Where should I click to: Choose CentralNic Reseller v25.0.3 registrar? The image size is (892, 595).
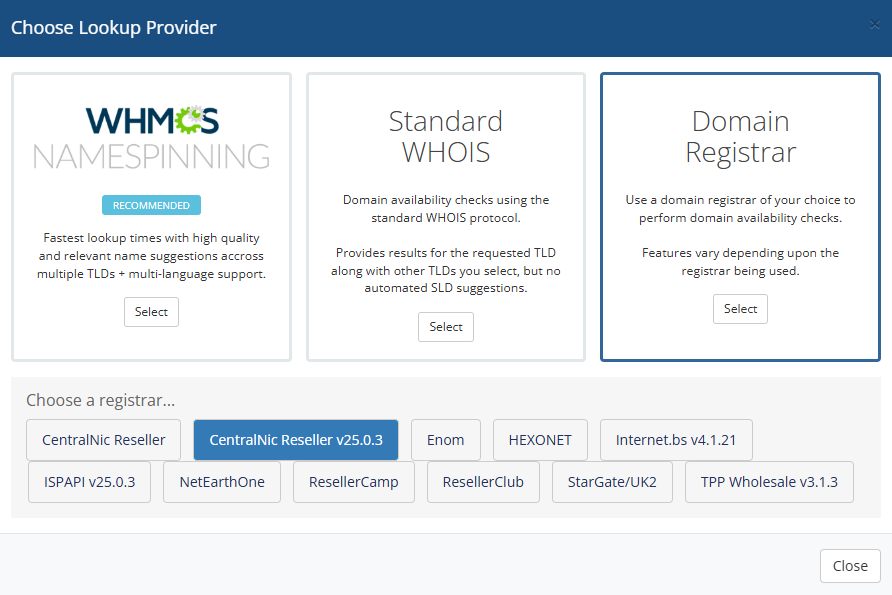coord(296,440)
